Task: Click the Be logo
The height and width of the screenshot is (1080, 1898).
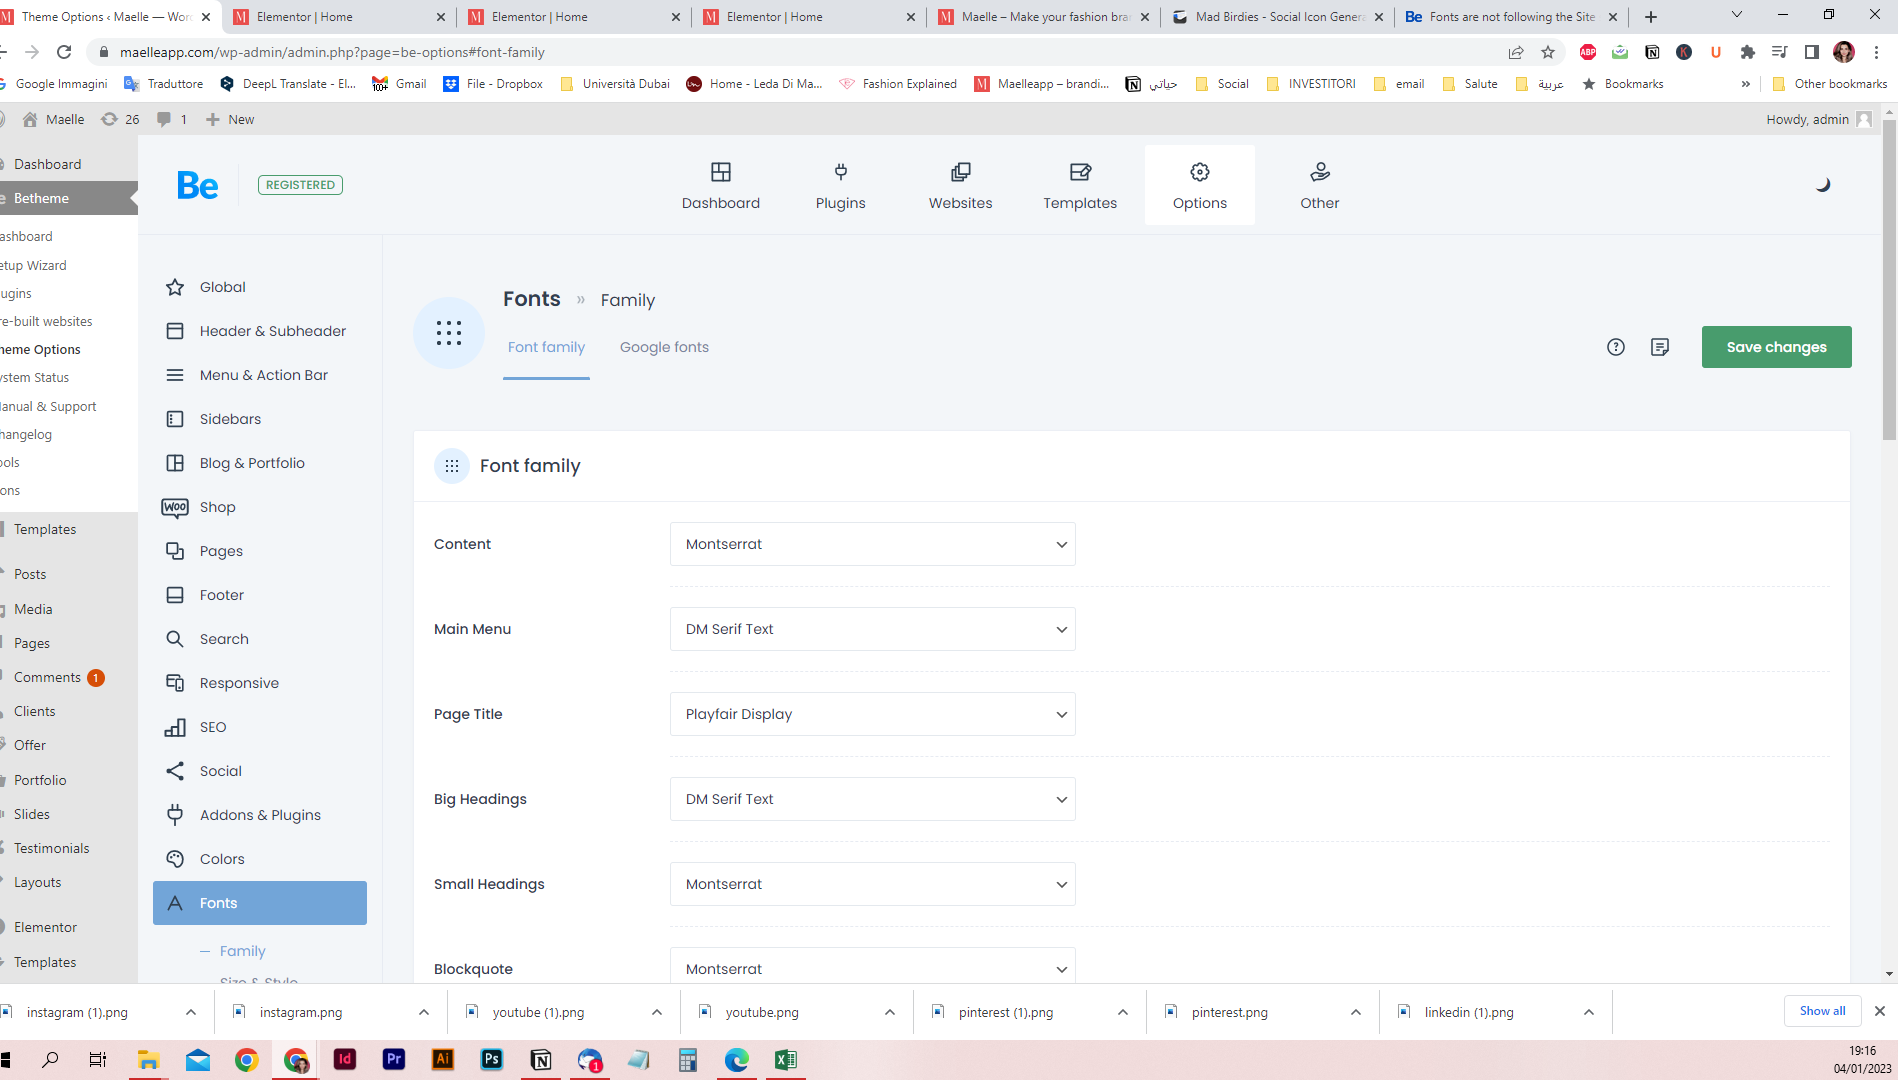Action: tap(197, 186)
